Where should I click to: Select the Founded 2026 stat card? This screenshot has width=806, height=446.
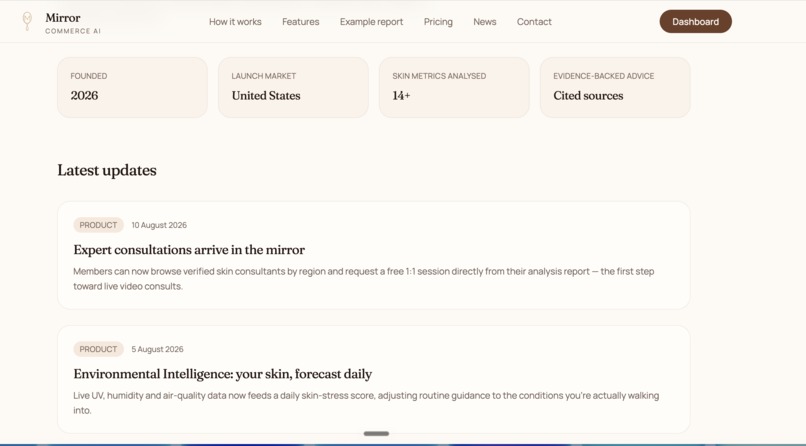tap(133, 87)
